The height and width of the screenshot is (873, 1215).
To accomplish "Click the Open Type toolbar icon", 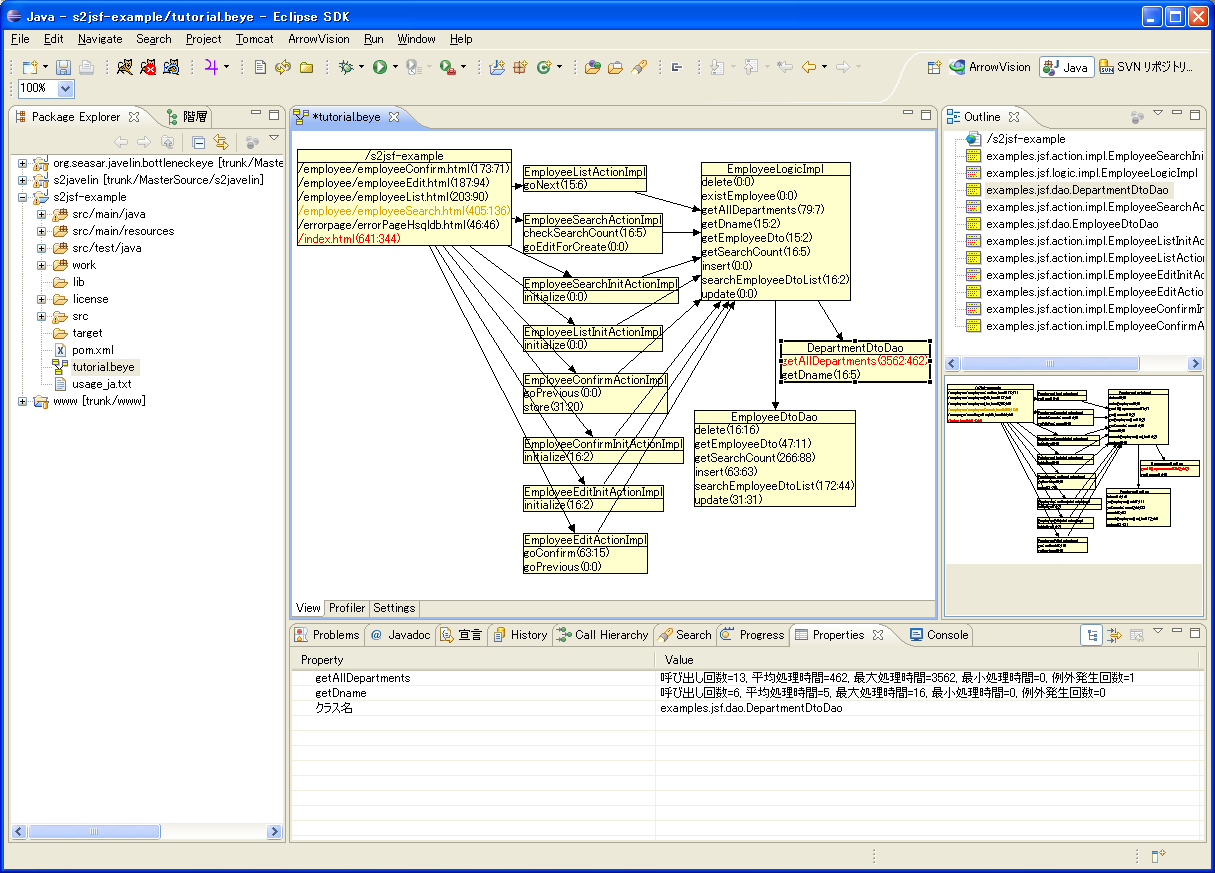I will 593,67.
